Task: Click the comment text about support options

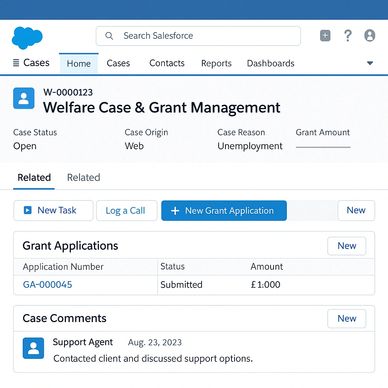Action: (x=153, y=359)
